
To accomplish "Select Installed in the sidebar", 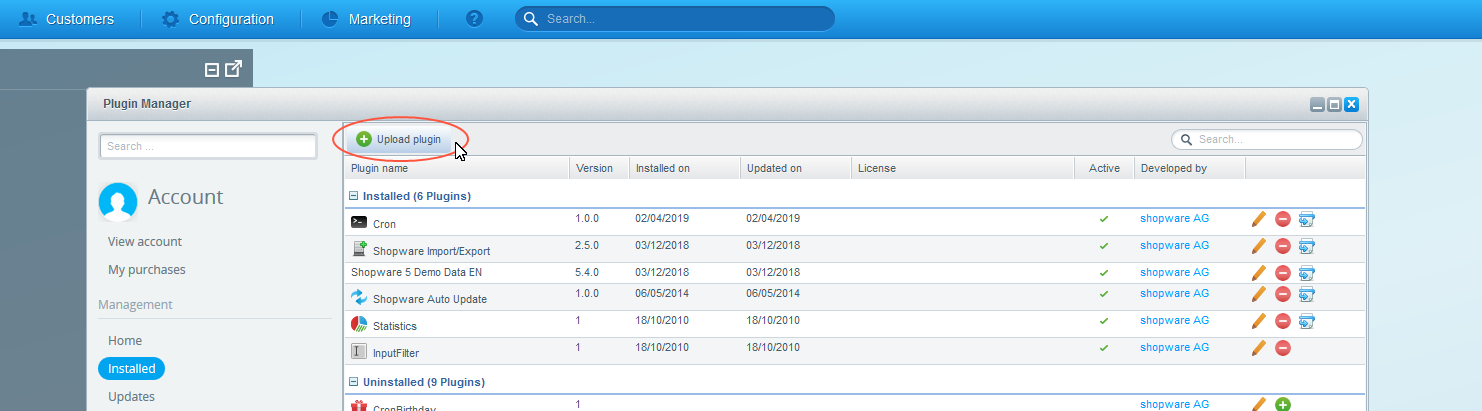I will coord(132,368).
